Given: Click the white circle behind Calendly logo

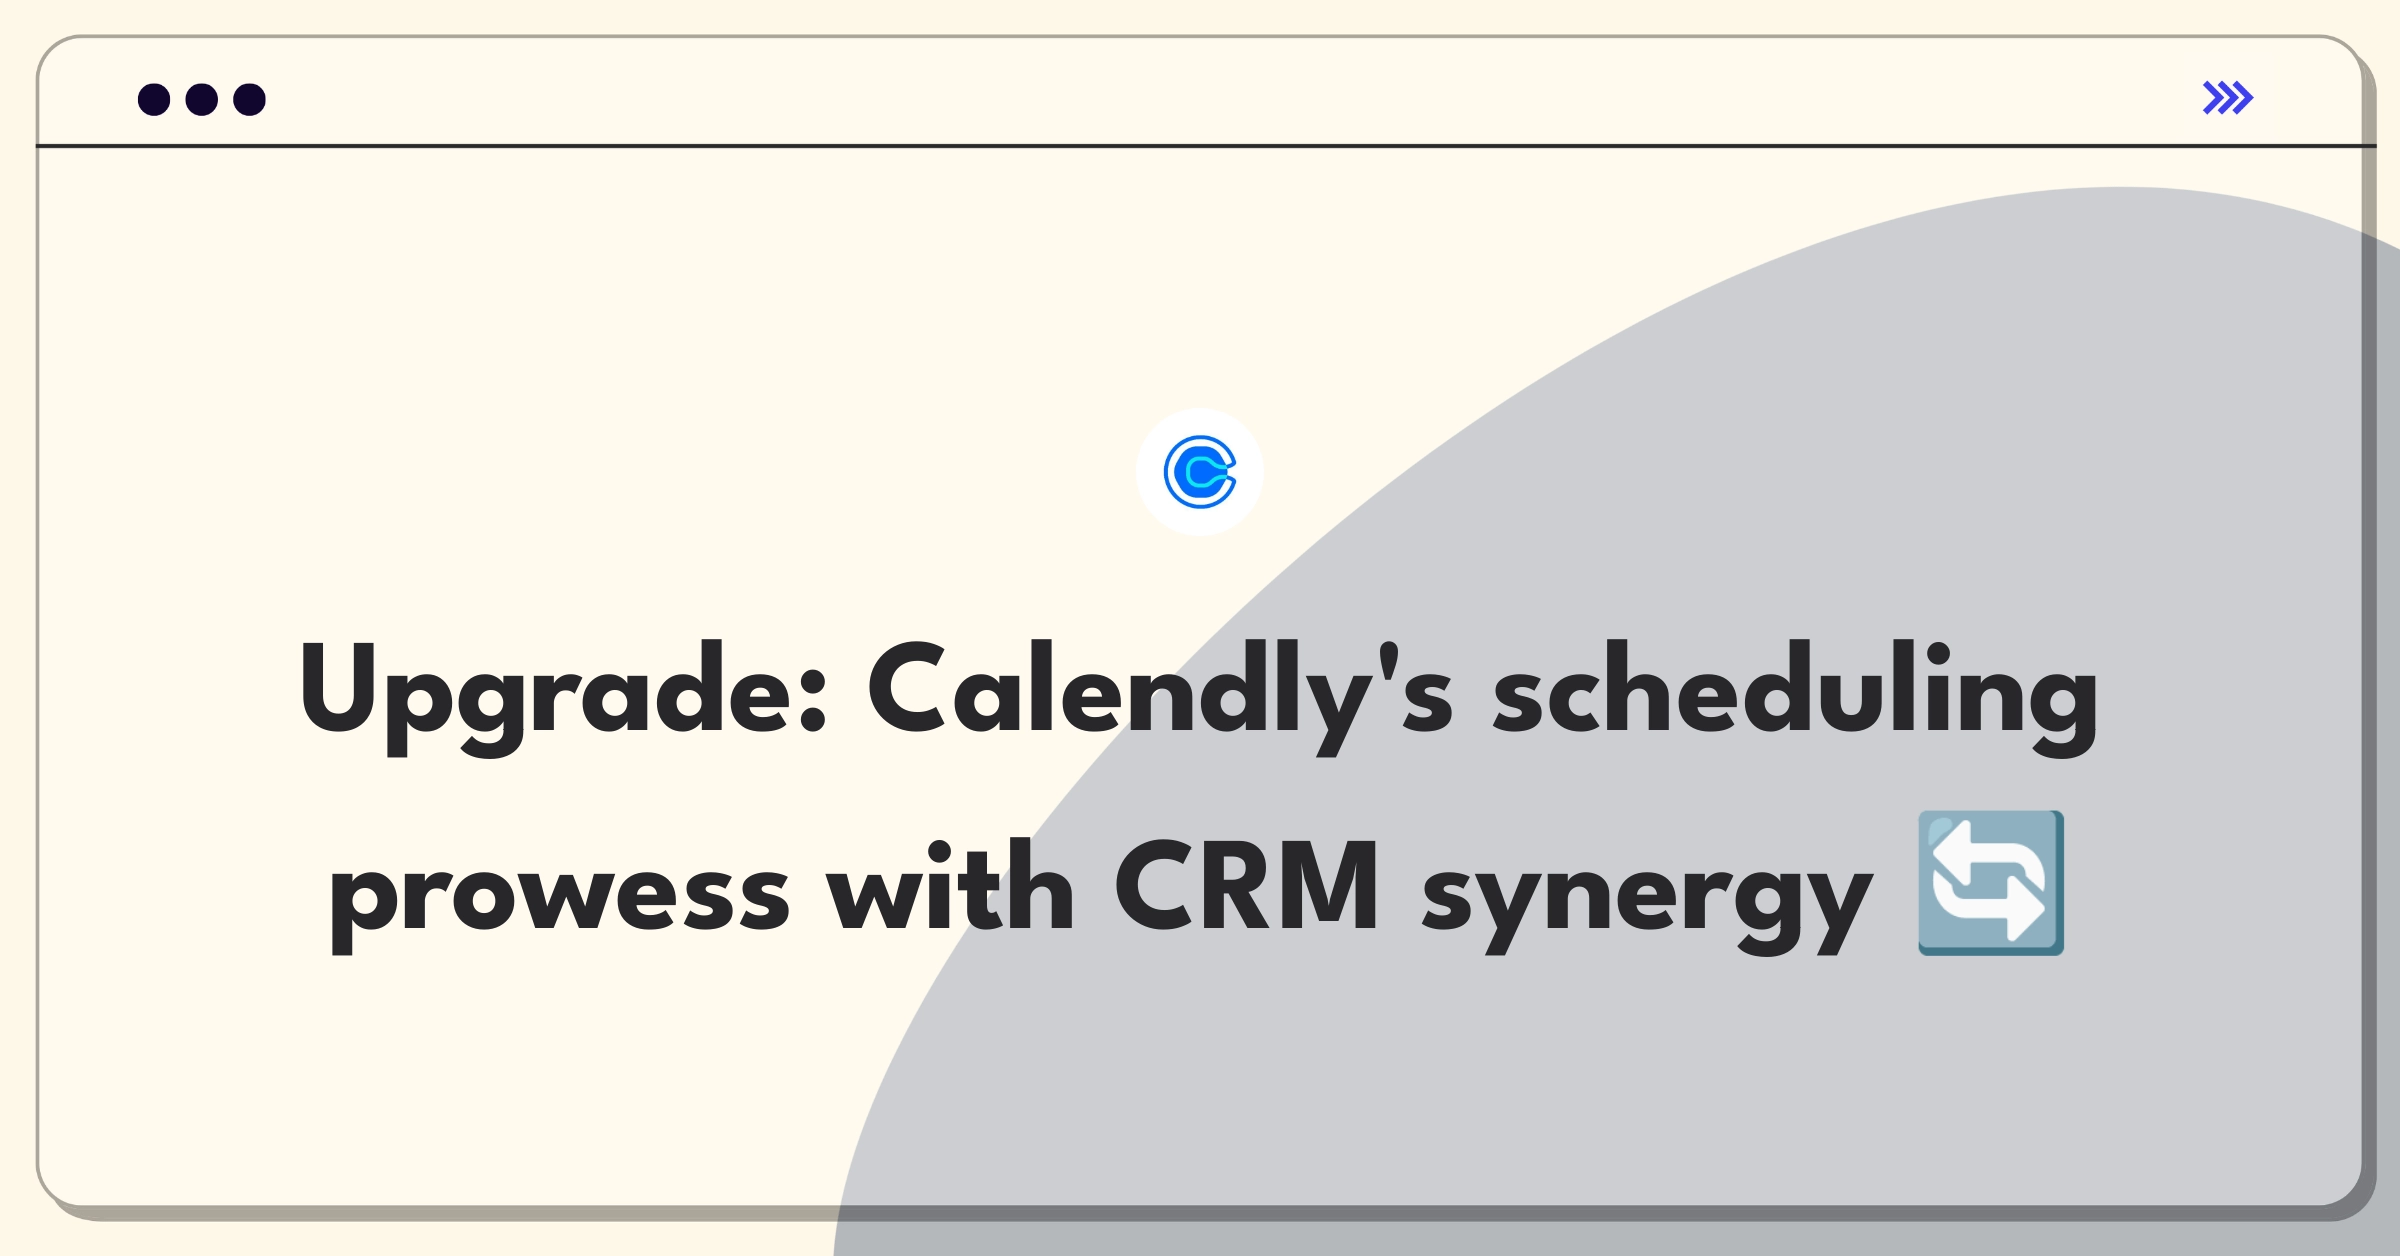Looking at the screenshot, I should tap(1200, 472).
